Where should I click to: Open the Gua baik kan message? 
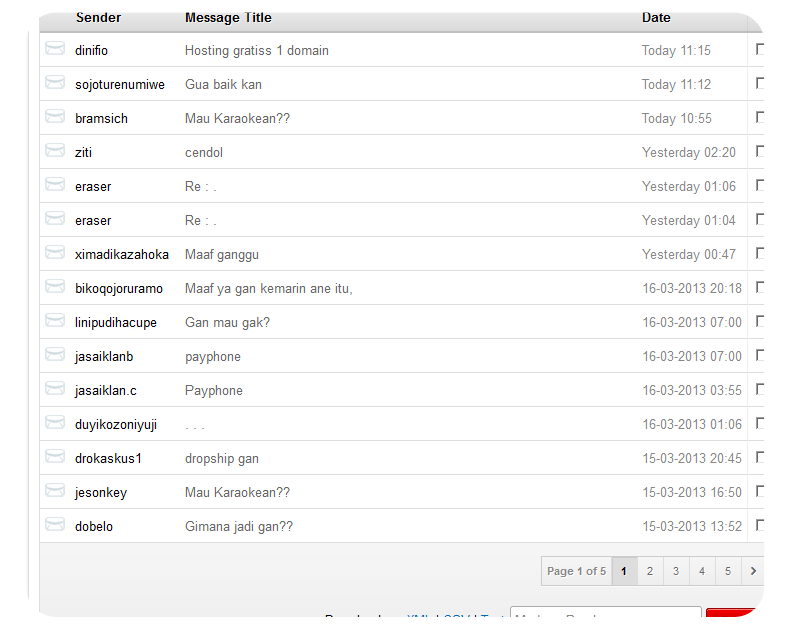[x=223, y=84]
